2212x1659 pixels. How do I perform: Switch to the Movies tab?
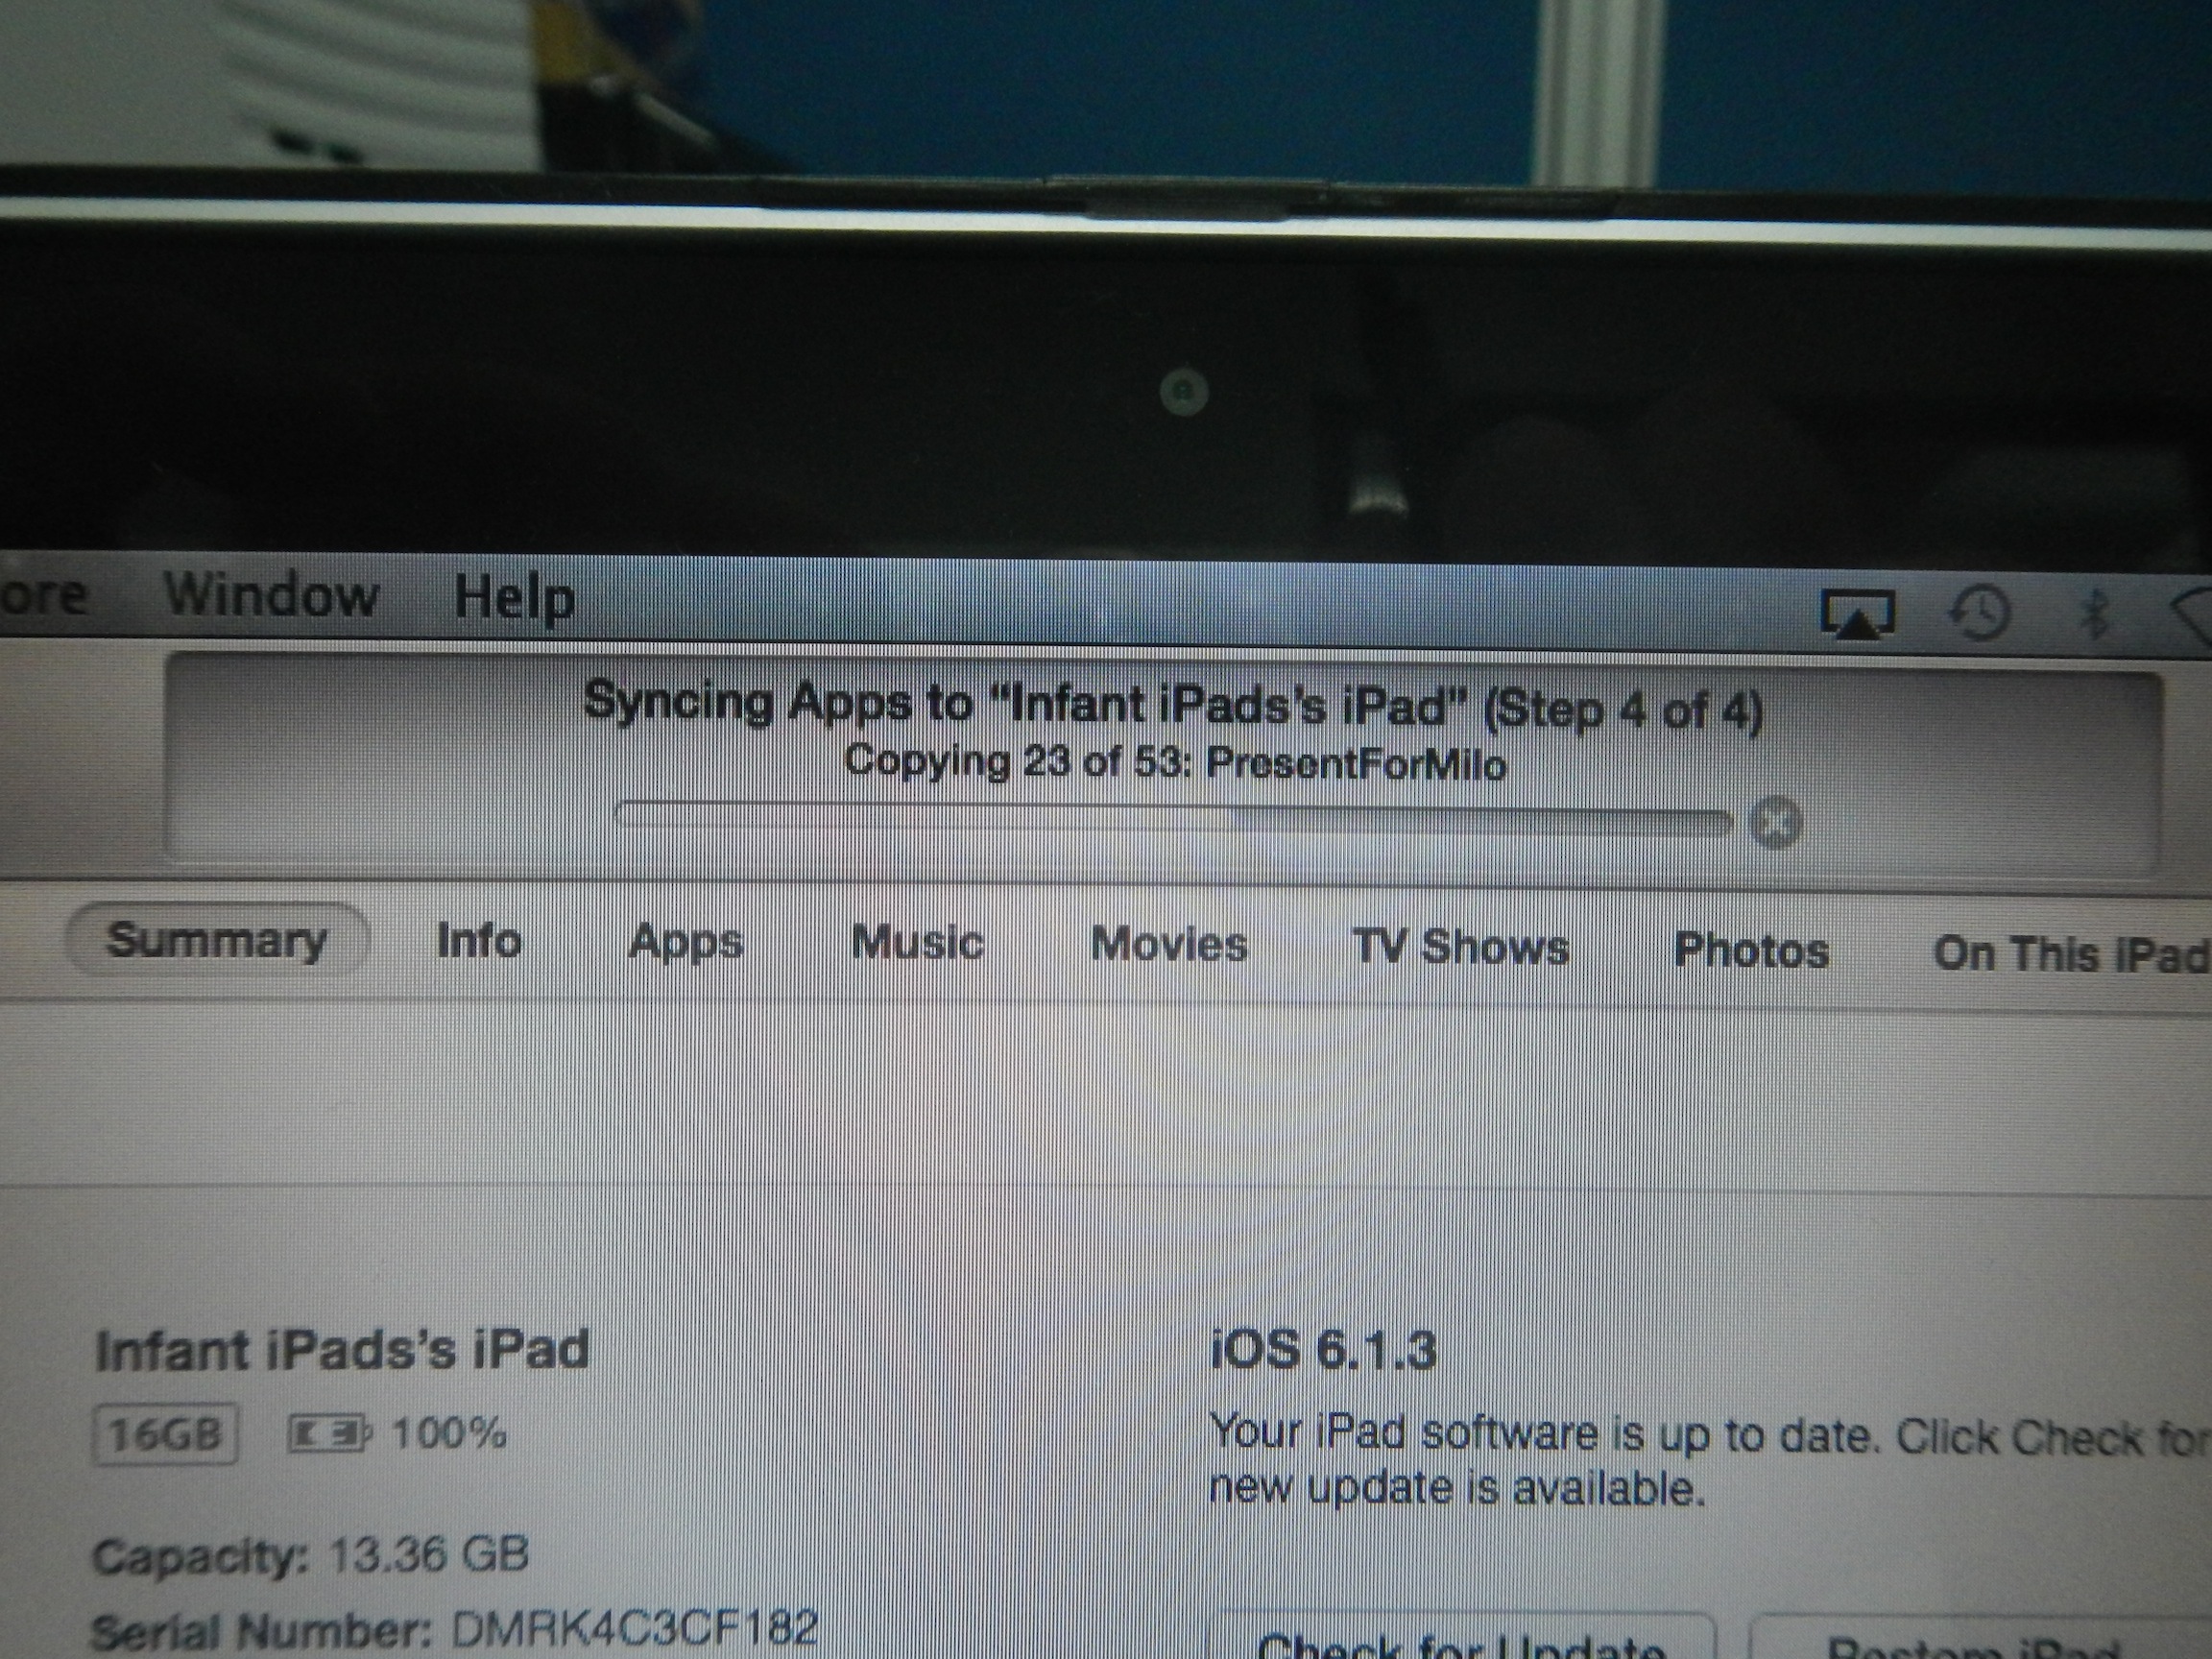[1169, 945]
